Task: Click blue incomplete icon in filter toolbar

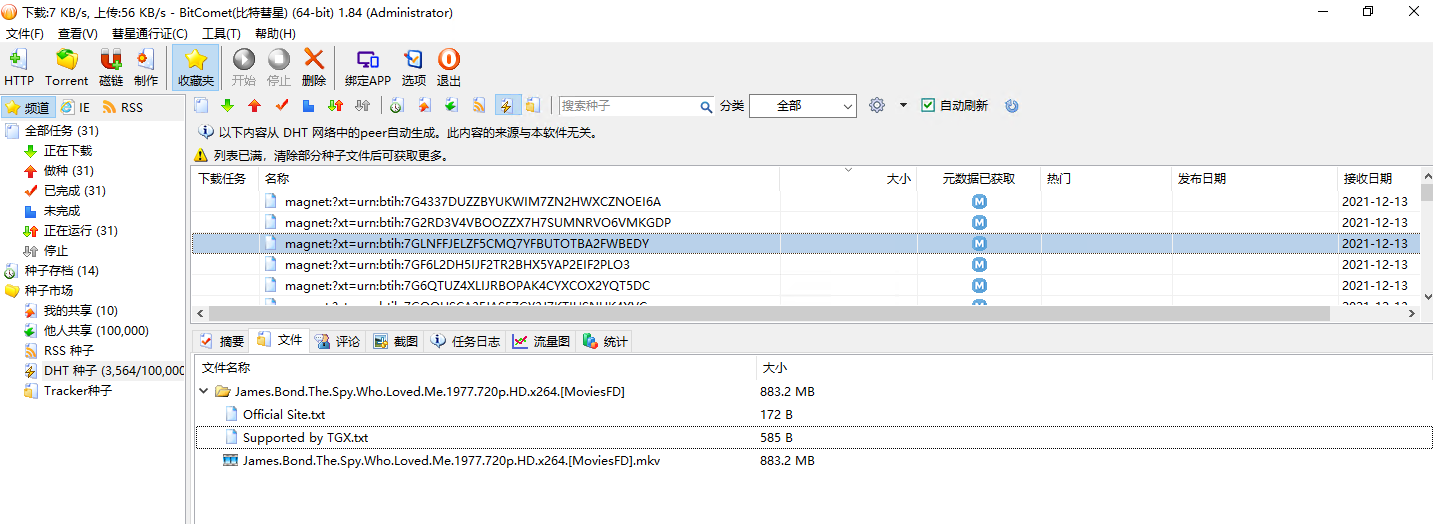Action: click(308, 105)
